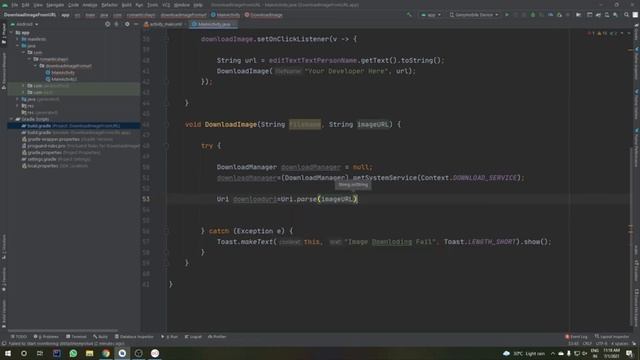This screenshot has height=360, width=640.
Task: Click the MainActivity breadcrumb in navigation bar
Action: click(x=225, y=15)
